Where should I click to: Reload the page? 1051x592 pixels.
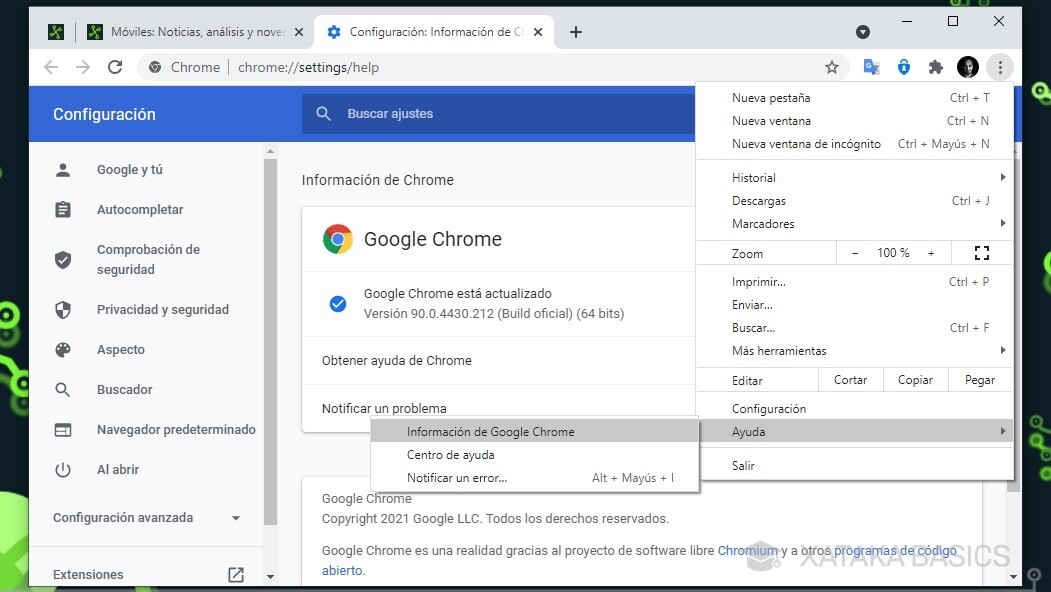pyautogui.click(x=114, y=66)
